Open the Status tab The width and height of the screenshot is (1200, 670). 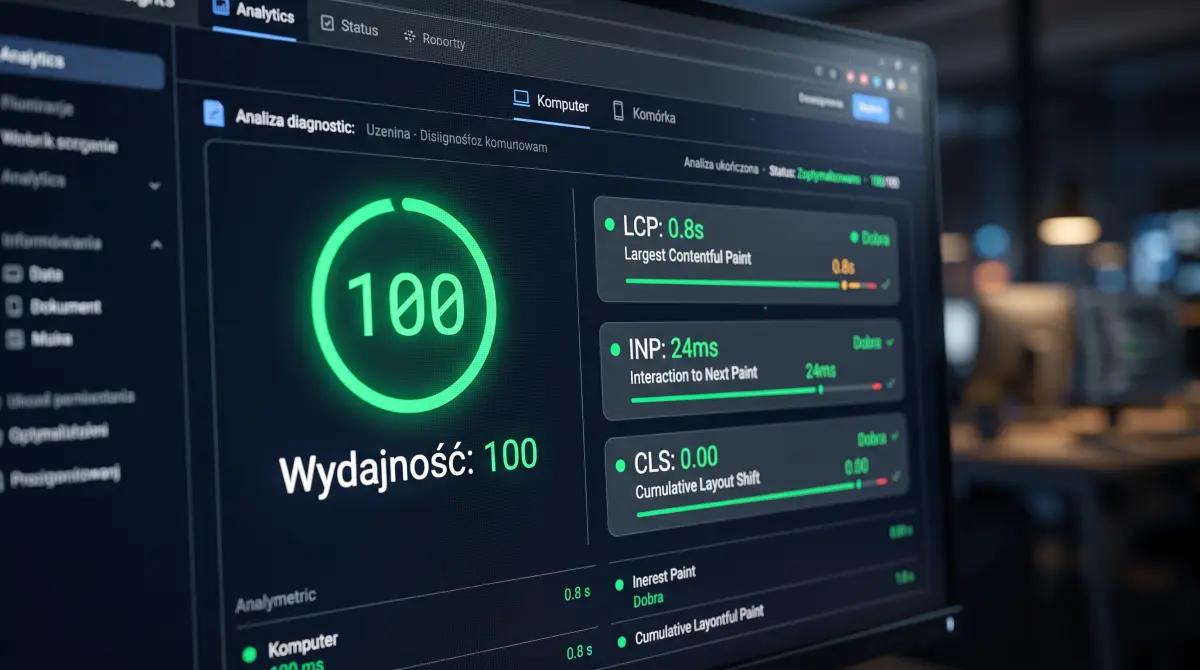tap(349, 26)
